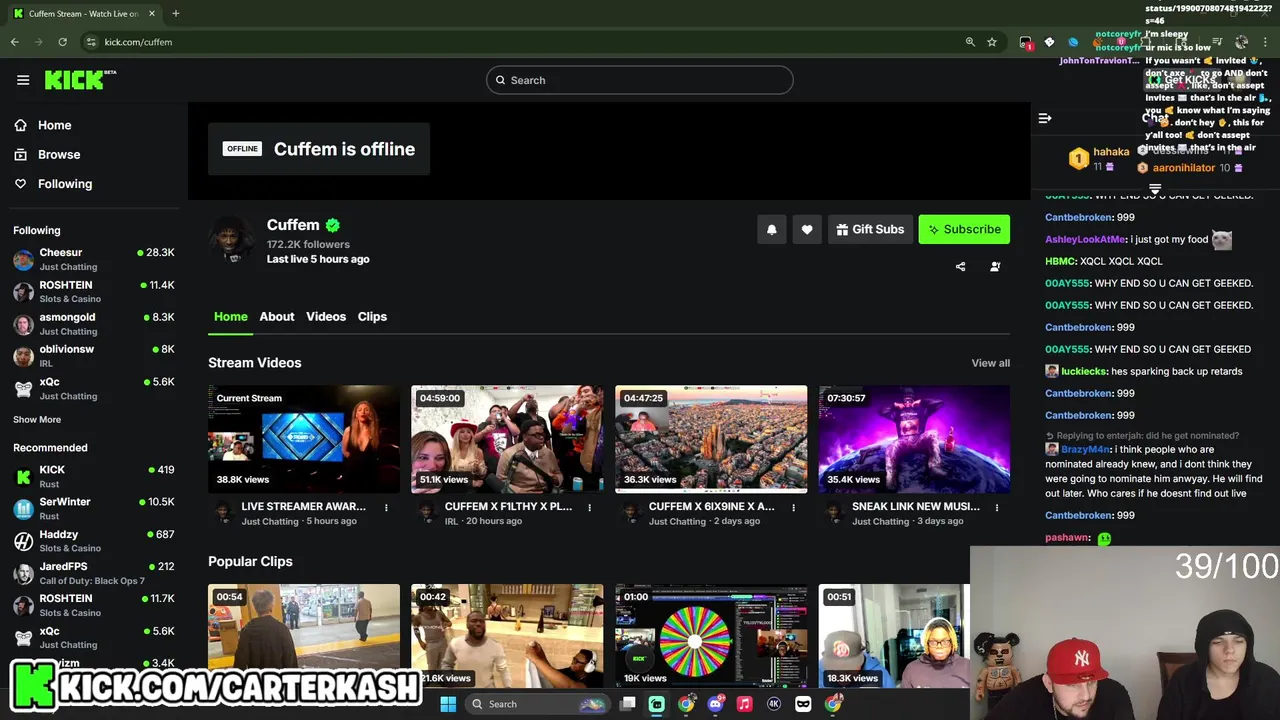
Task: Close the Cuffem Stream browser tab
Action: 152,14
